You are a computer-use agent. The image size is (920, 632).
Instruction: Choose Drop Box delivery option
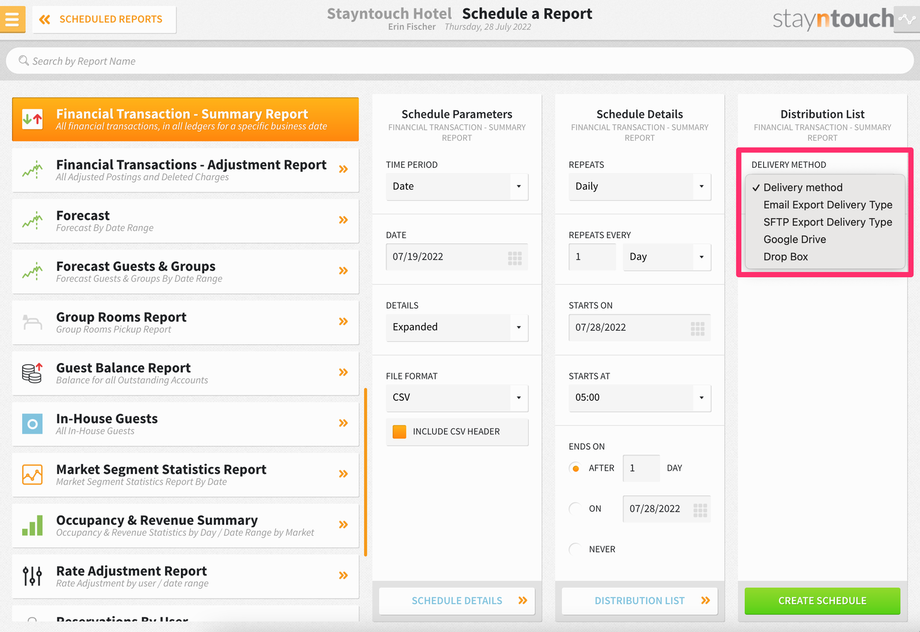[x=825, y=256]
